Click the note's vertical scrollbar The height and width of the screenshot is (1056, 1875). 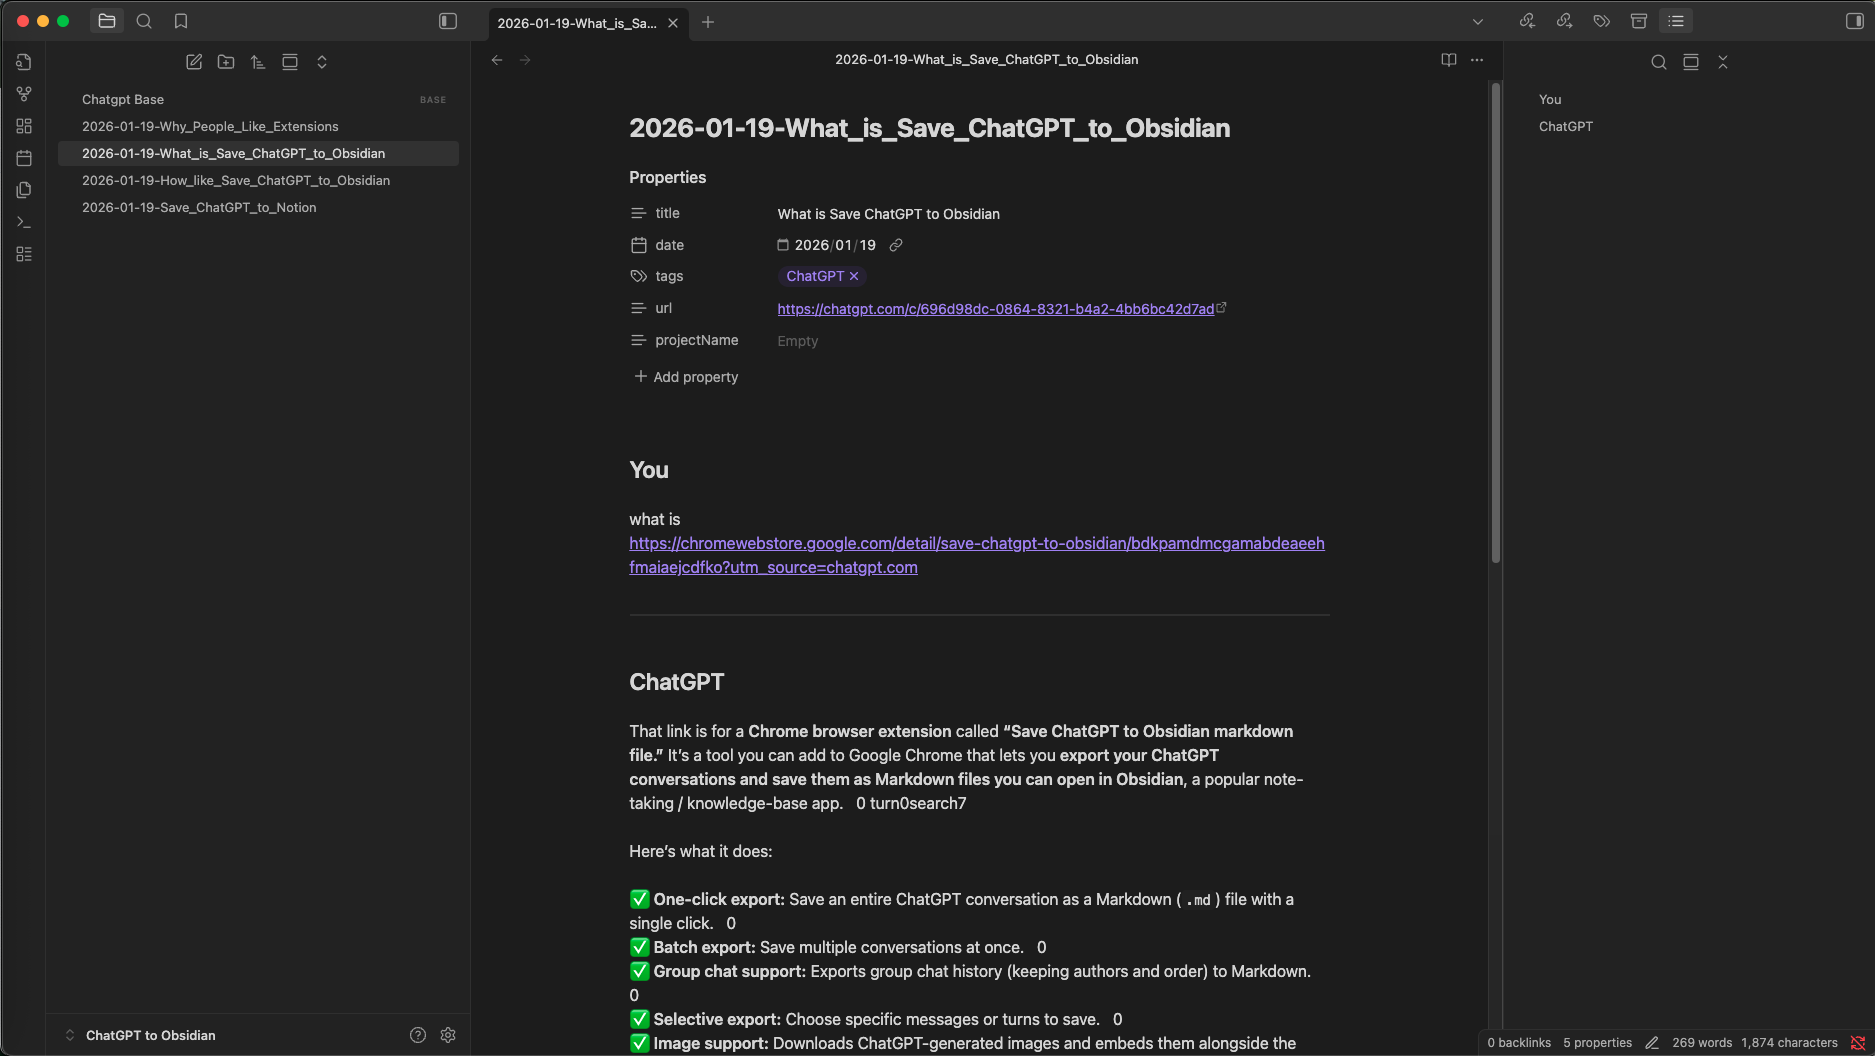click(x=1496, y=320)
